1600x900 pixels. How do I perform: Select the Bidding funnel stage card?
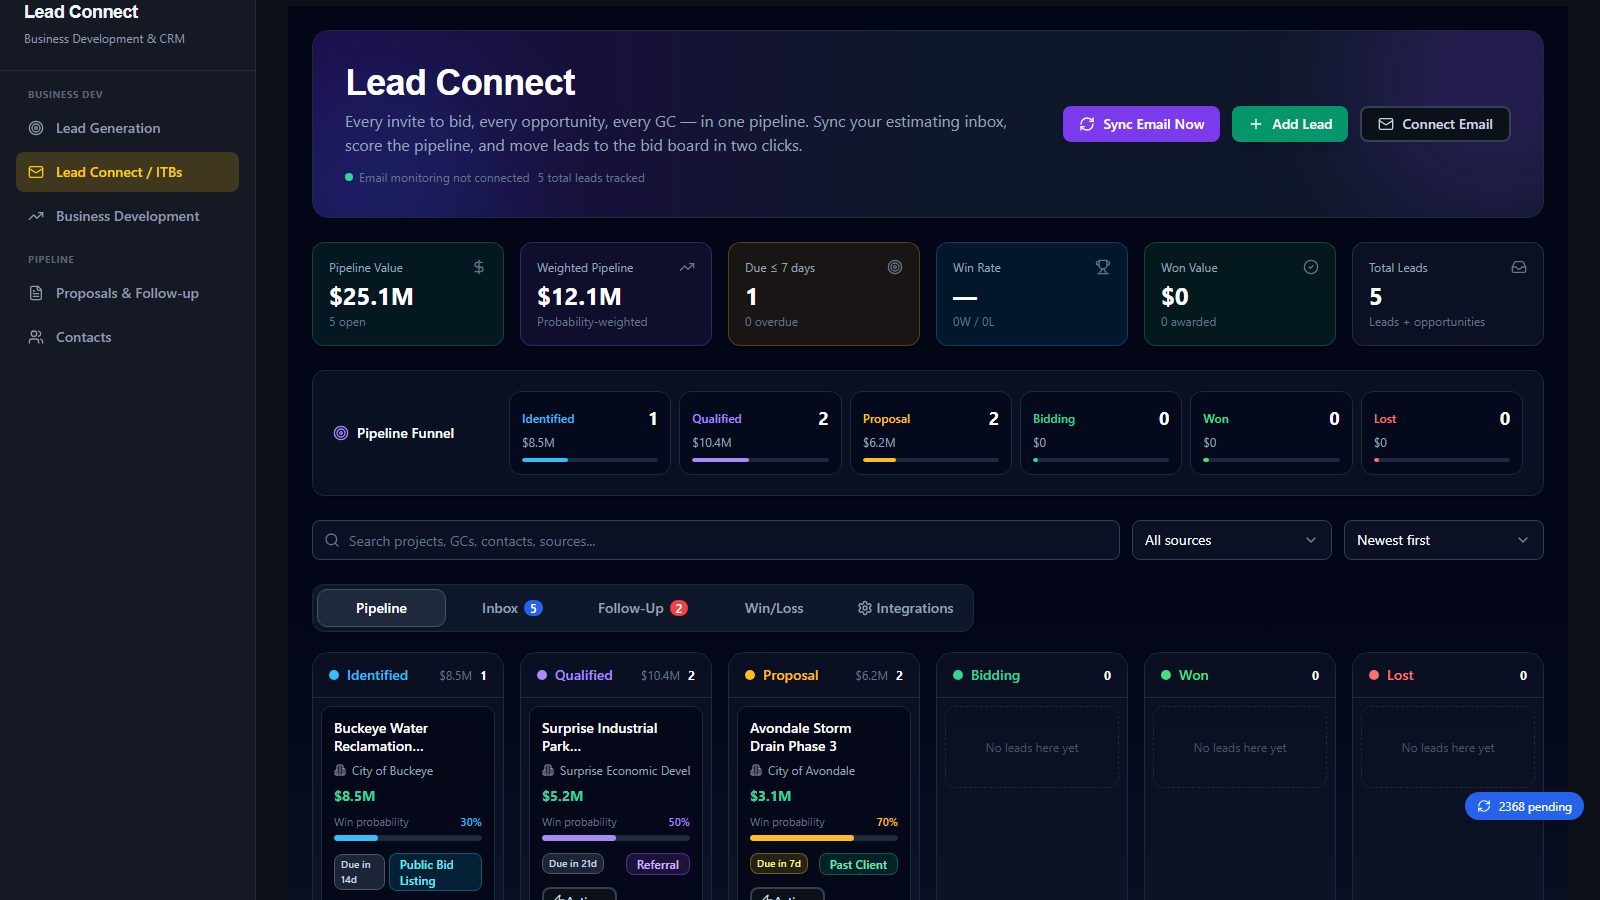(1101, 433)
